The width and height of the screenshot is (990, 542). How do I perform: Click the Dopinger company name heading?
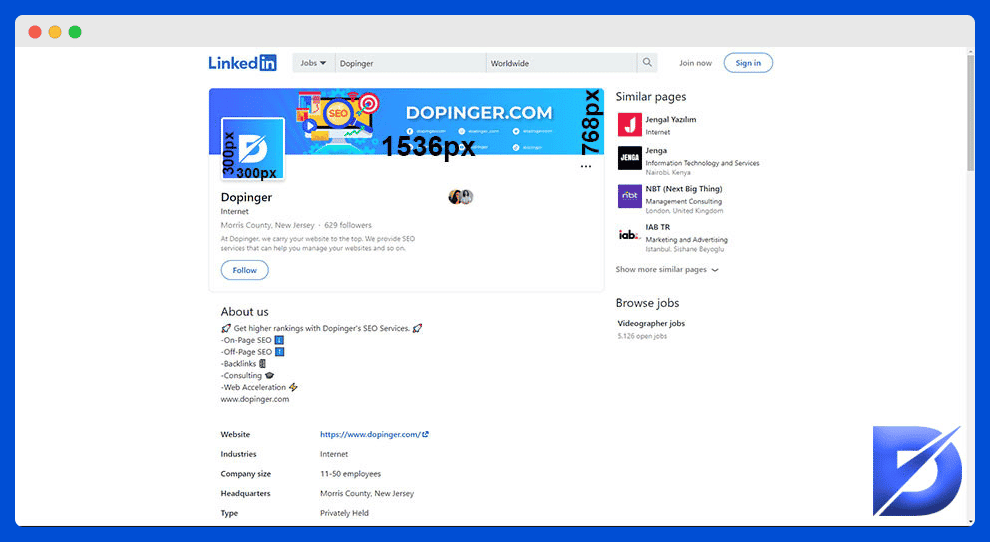coord(246,197)
